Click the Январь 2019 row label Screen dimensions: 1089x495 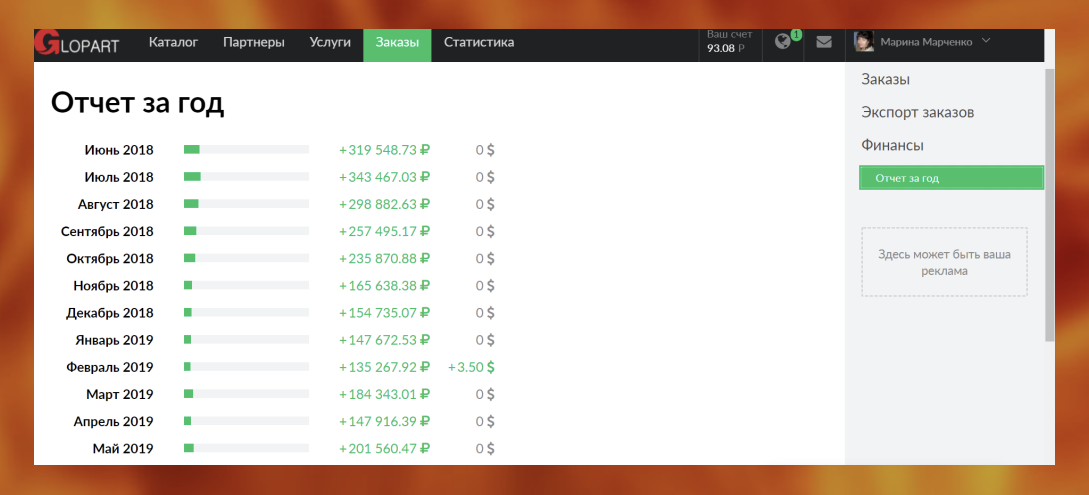(x=115, y=339)
